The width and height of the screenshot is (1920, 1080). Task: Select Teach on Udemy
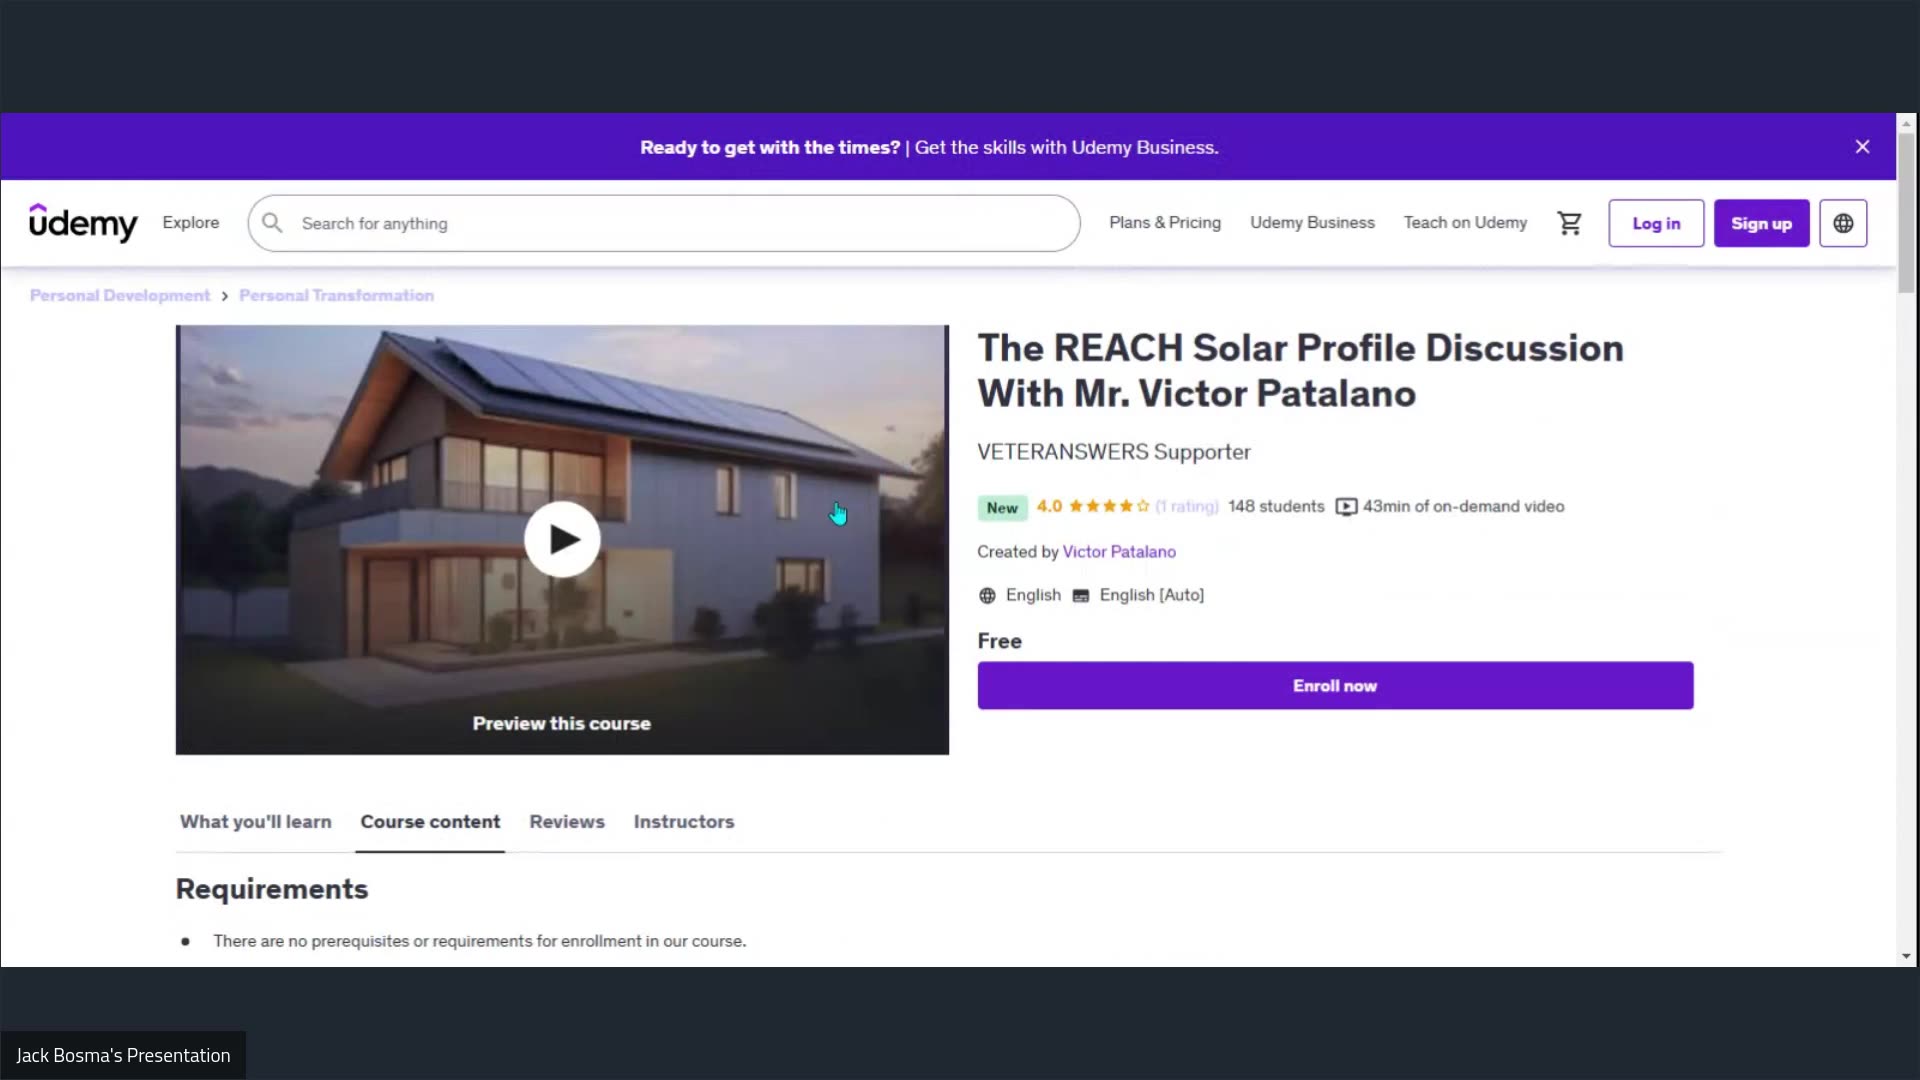point(1464,223)
